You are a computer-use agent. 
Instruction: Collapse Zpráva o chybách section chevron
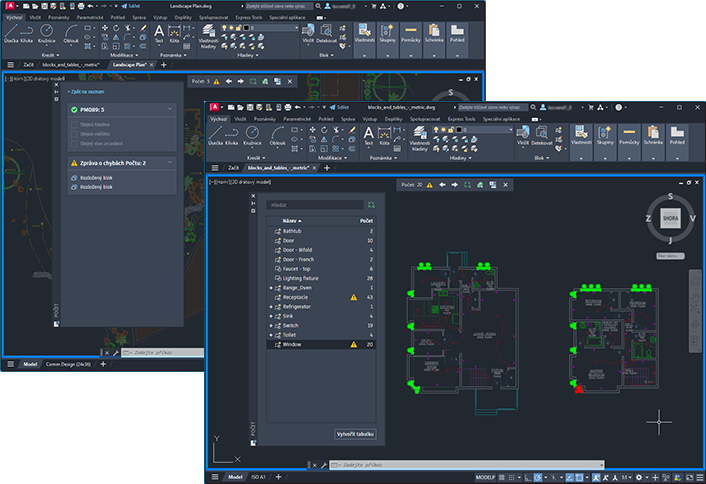point(170,162)
